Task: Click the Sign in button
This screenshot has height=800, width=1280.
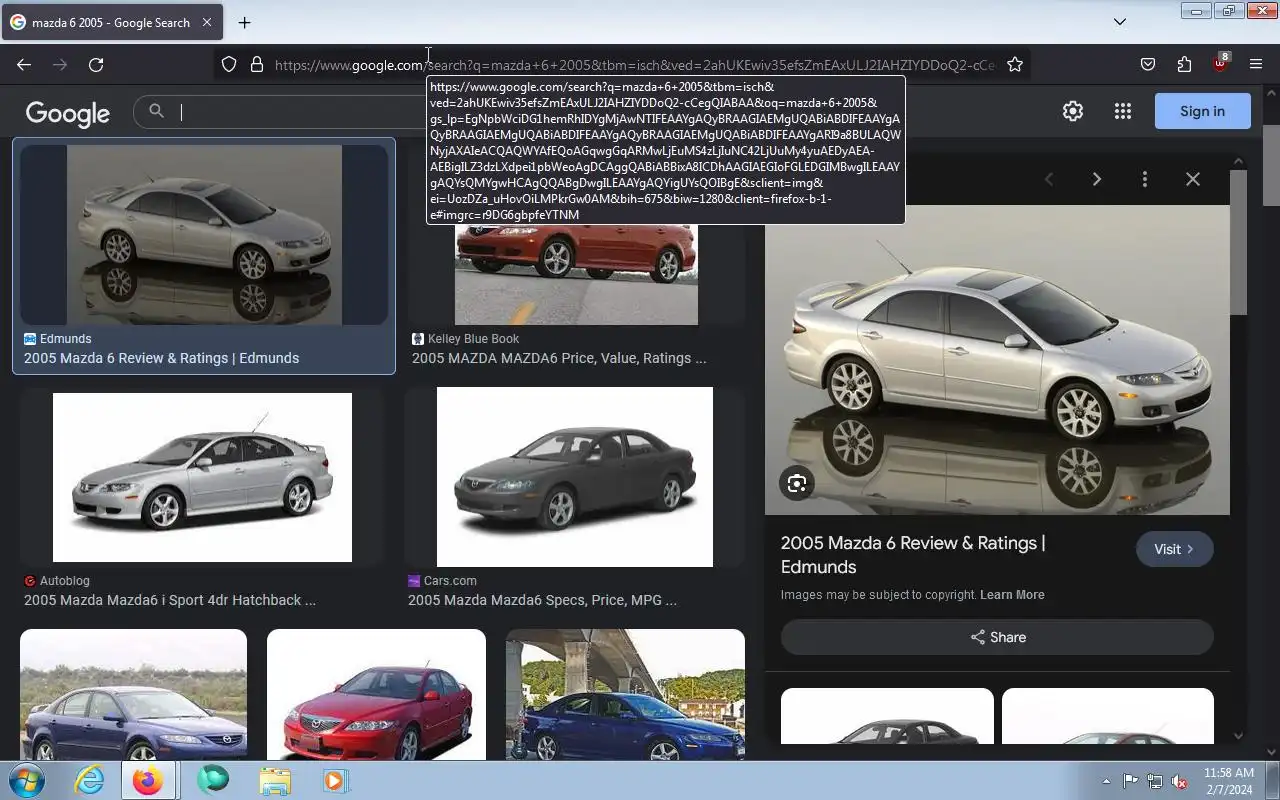Action: (1202, 111)
